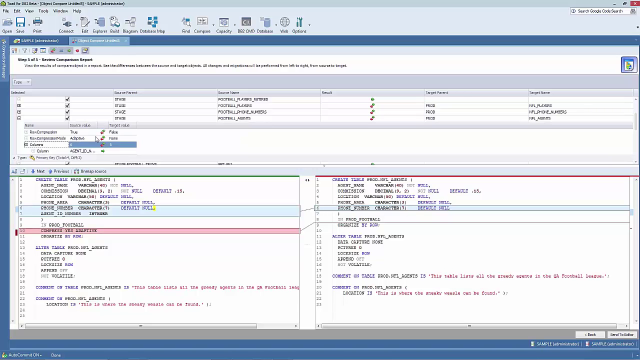Collapse the FOOTBALL_AGENTS row
Screen dimensions: 640x360
point(19,118)
